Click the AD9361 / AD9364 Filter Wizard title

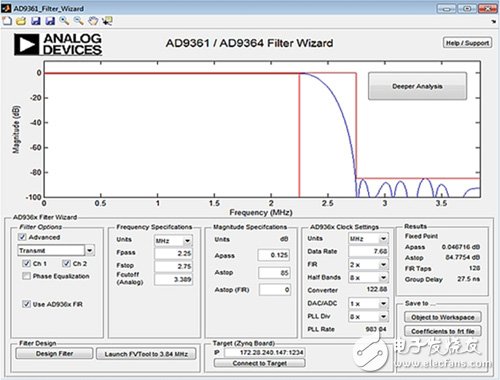pos(249,43)
